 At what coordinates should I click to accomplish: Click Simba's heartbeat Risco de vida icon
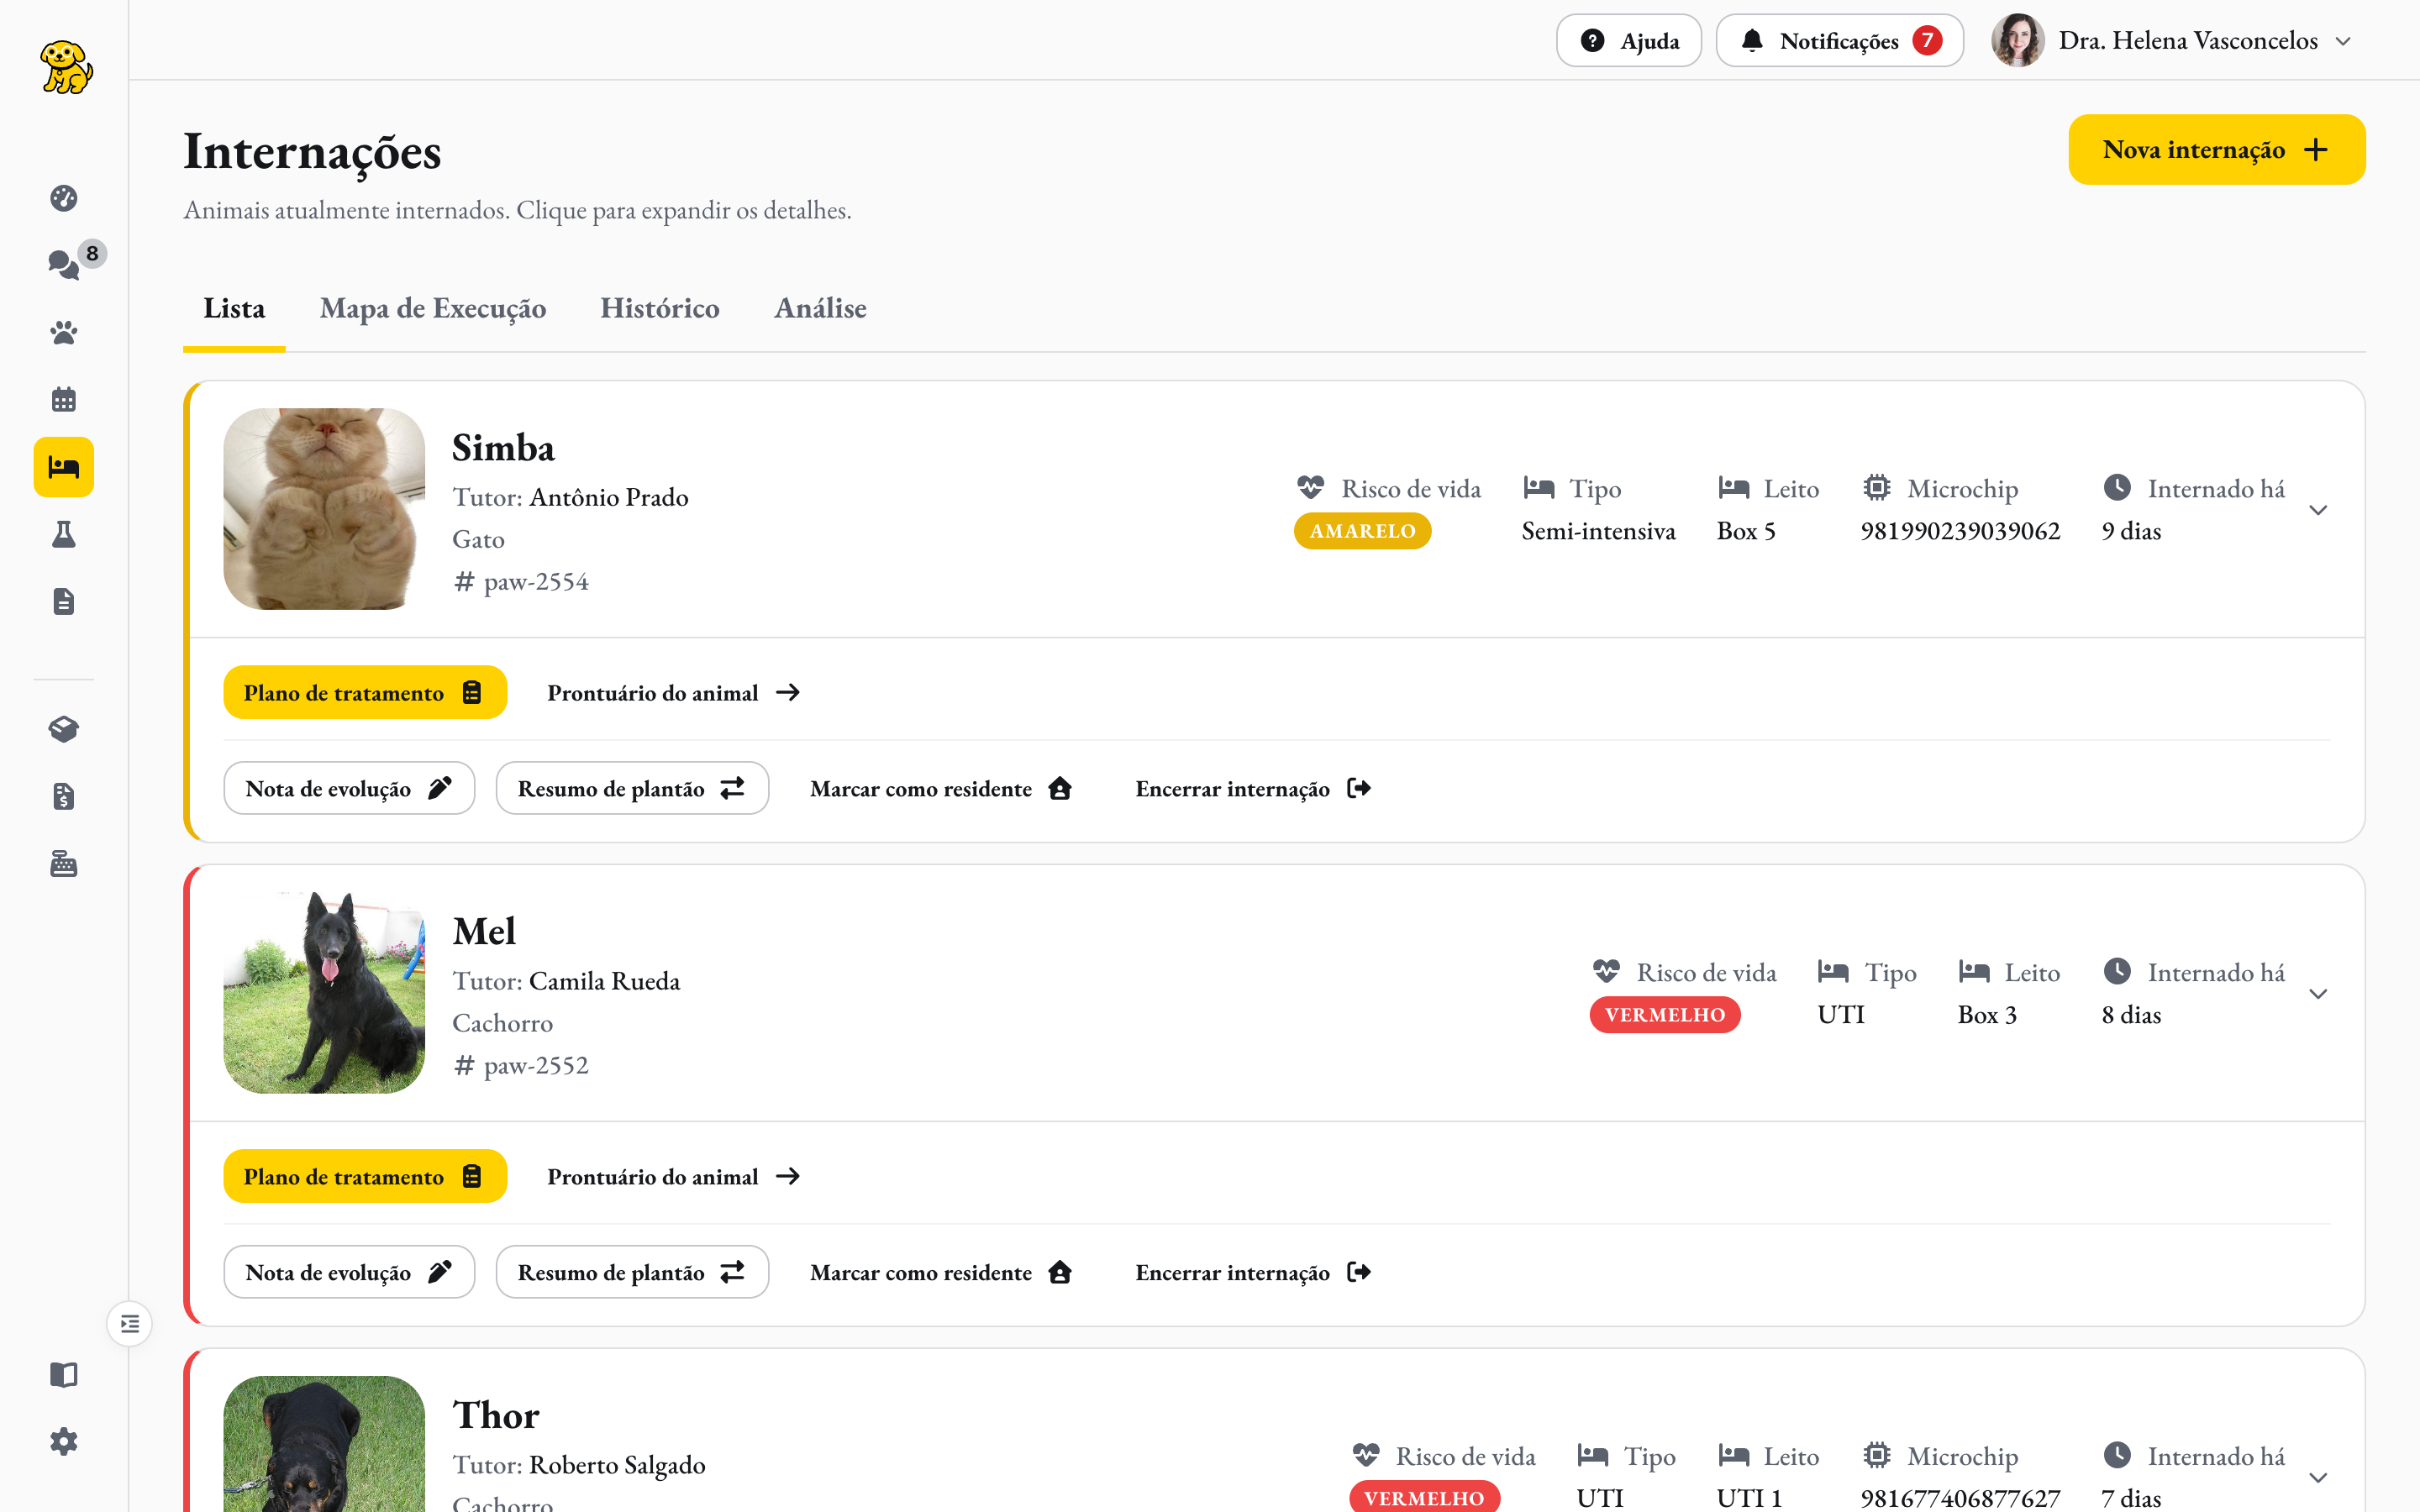(1310, 488)
